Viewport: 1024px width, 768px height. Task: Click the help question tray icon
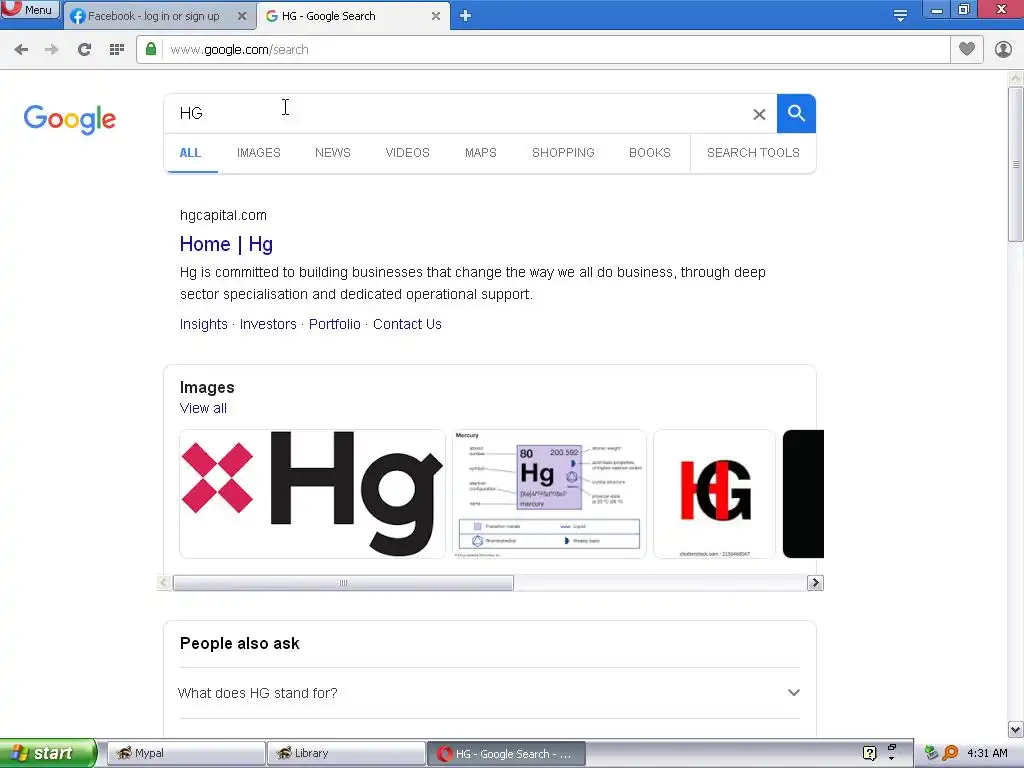[x=869, y=753]
